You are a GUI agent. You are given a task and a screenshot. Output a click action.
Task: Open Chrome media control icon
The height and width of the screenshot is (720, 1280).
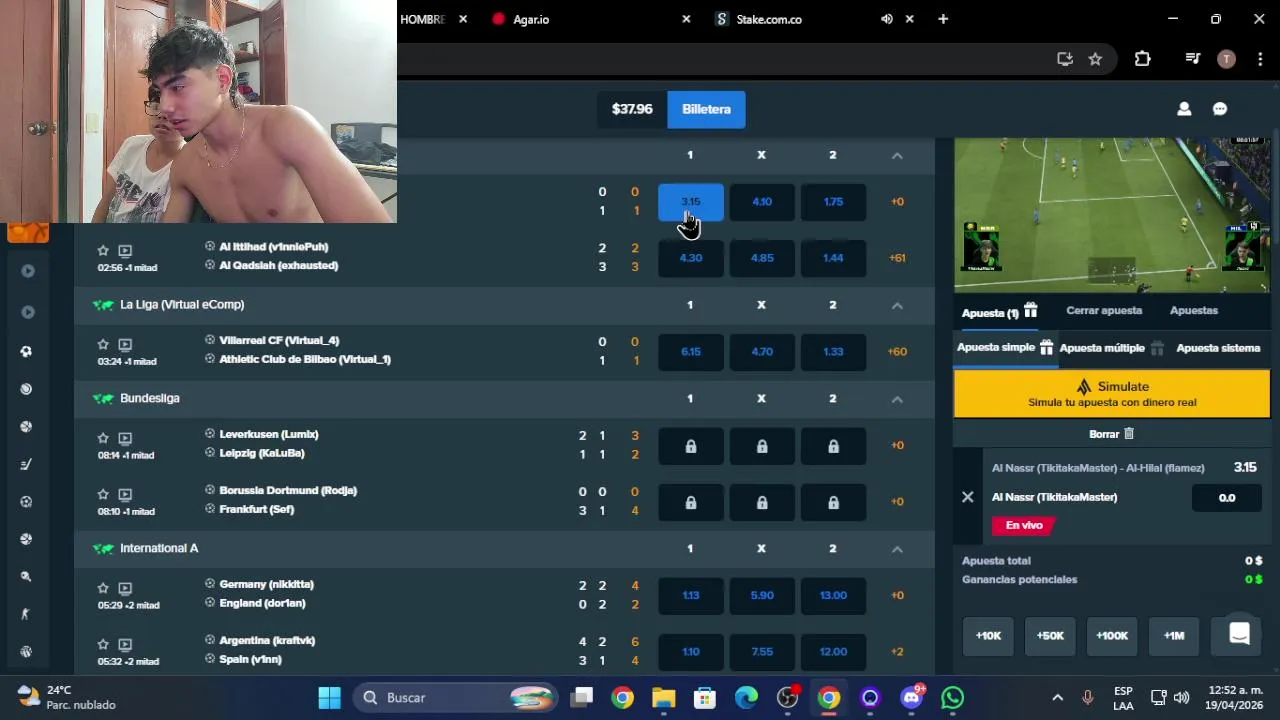pos(1192,59)
